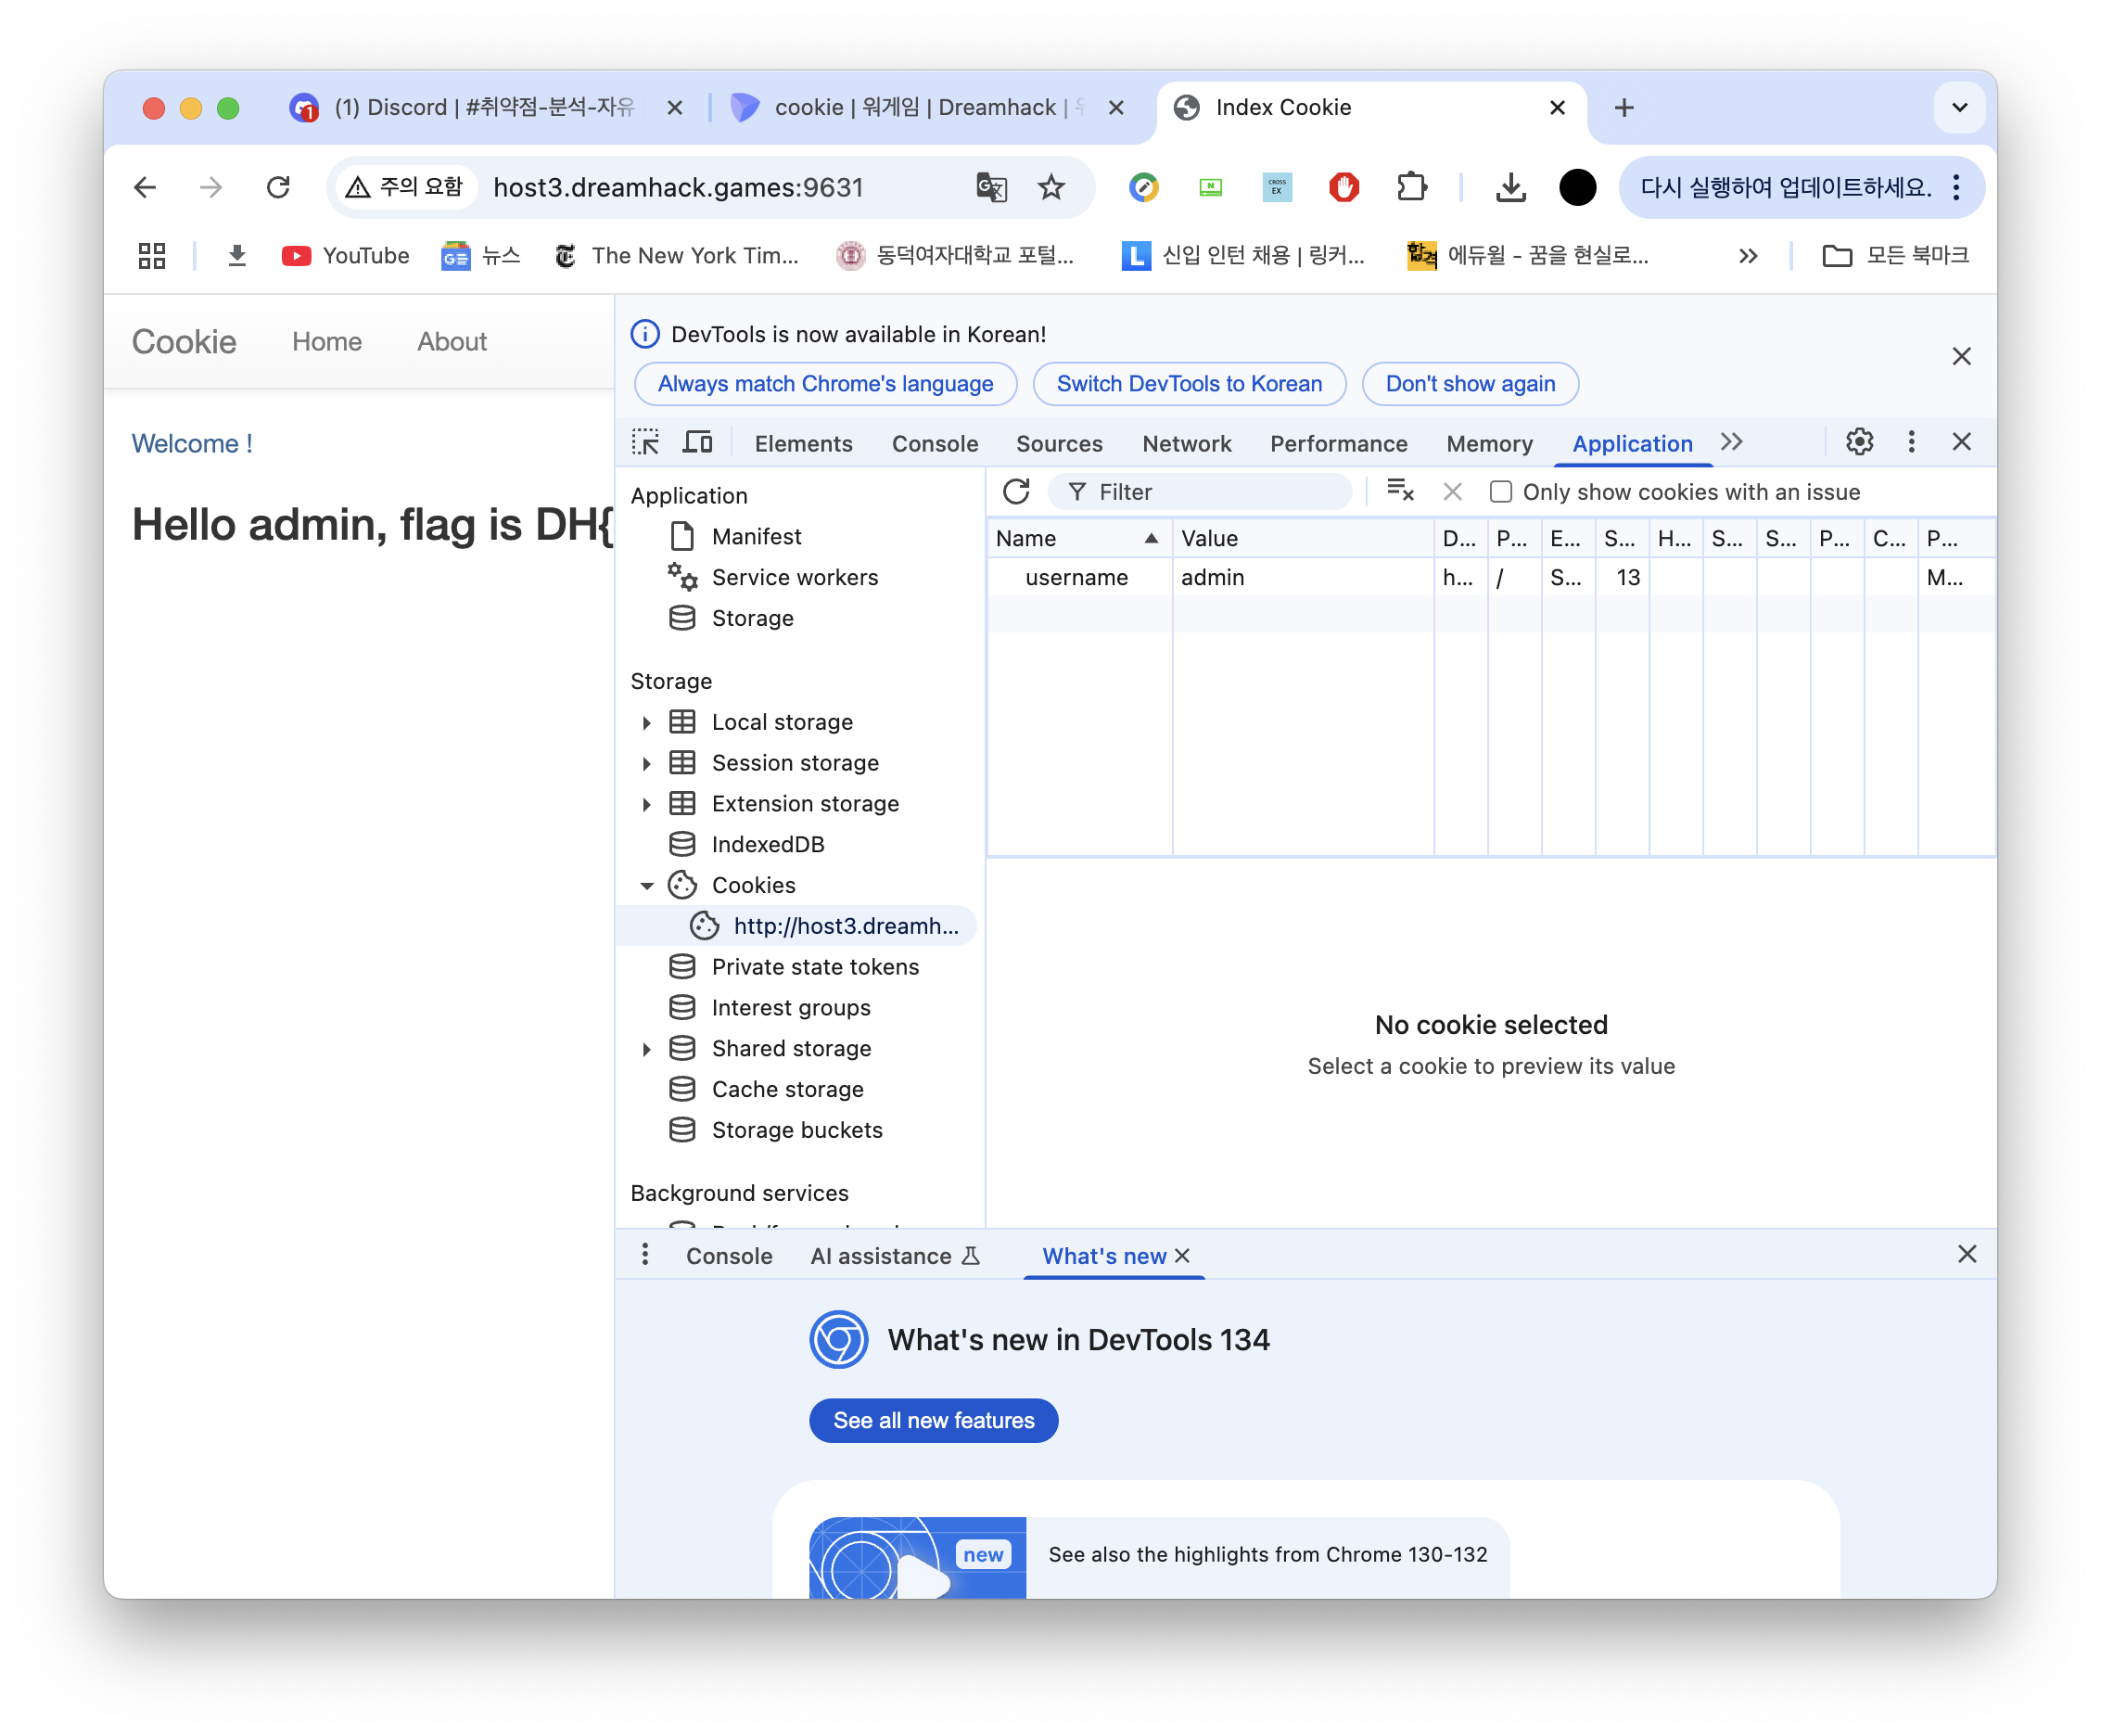Viewport: 2101px width, 1736px height.
Task: Click Switch DevTools to Korean button
Action: pos(1189,384)
